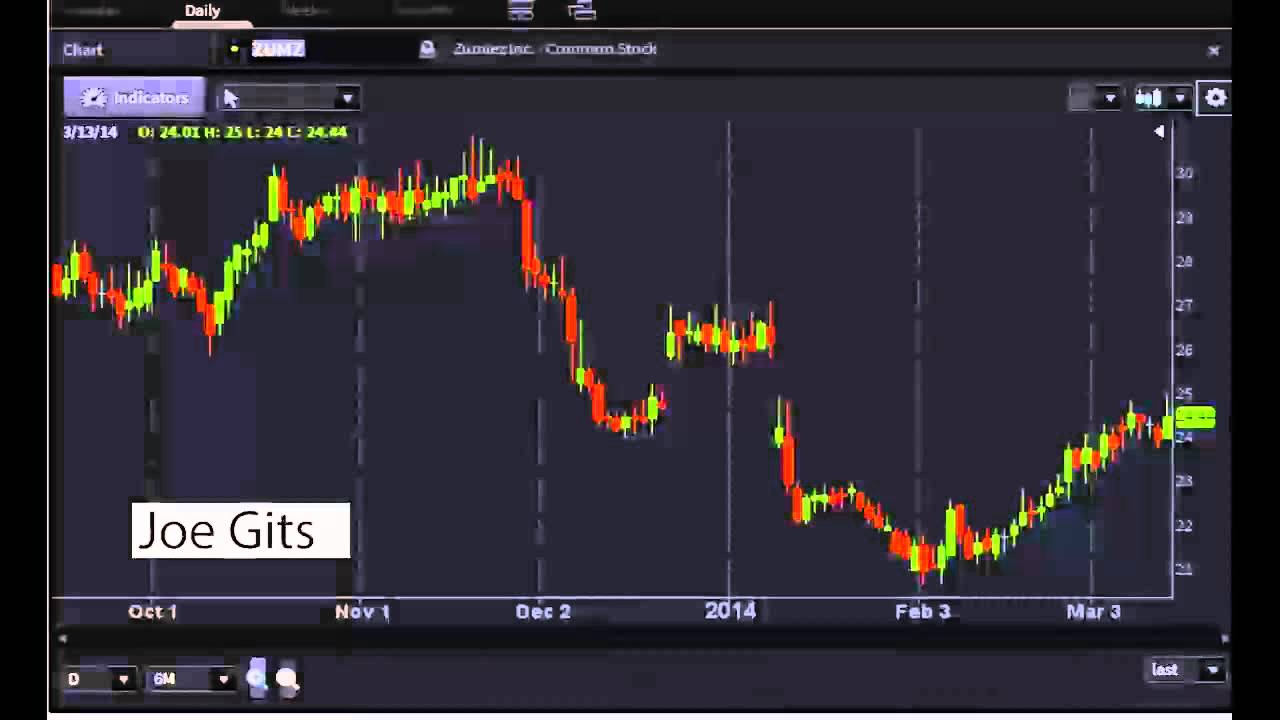
Task: Click the 3/13/14 date readout
Action: pyautogui.click(x=90, y=132)
